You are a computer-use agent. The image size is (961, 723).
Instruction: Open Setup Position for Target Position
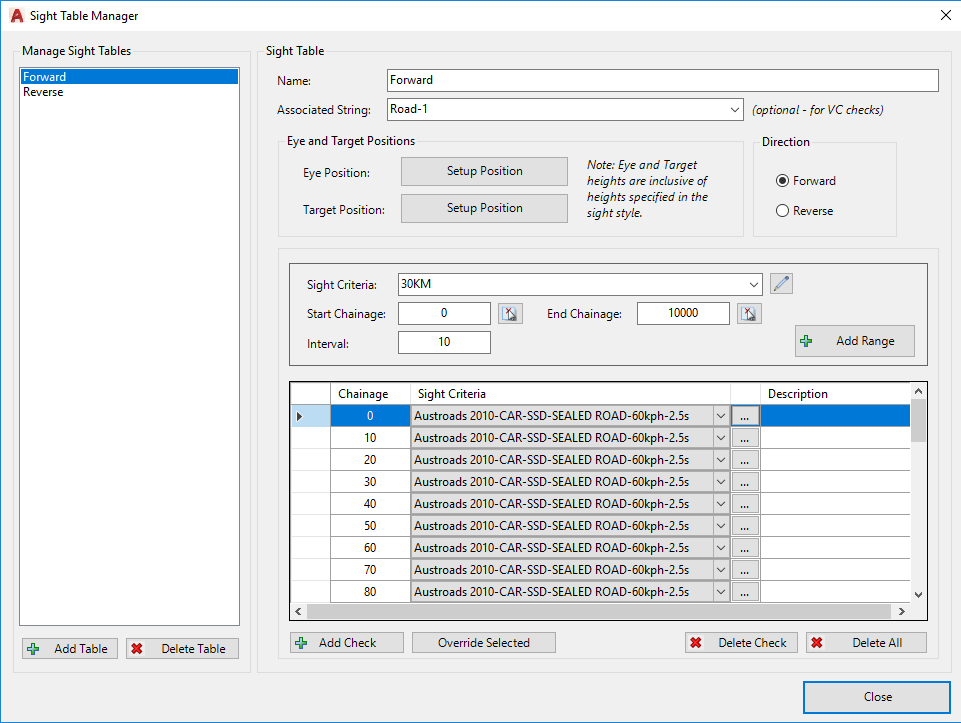click(484, 208)
